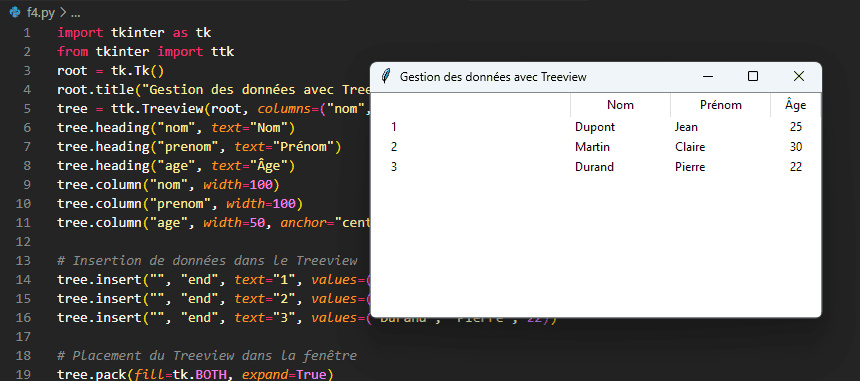Click the Durand cell
Image resolution: width=860 pixels, height=381 pixels.
594,167
